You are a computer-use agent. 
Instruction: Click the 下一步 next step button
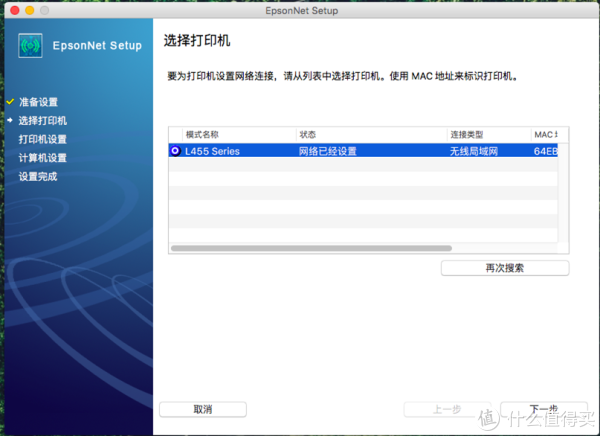coord(544,409)
